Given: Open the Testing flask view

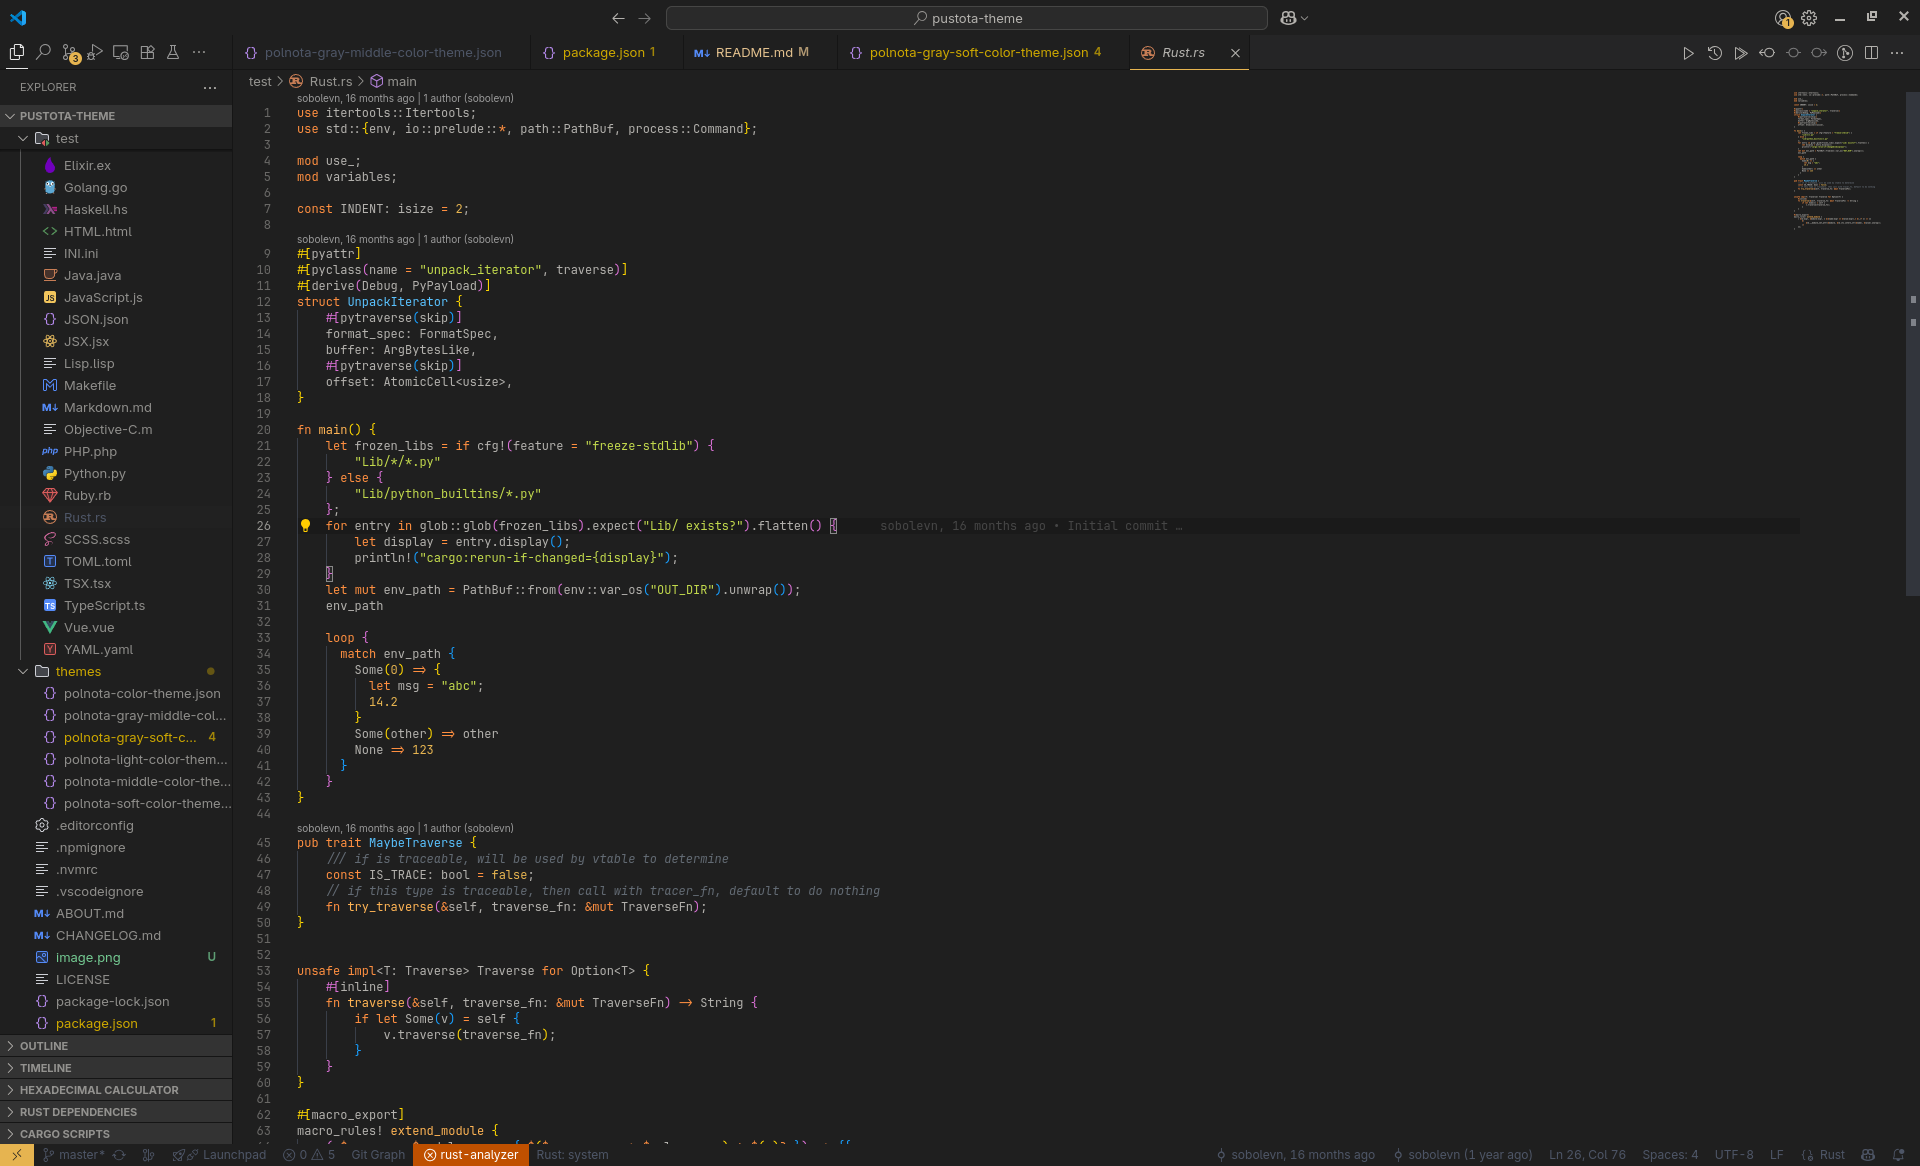Looking at the screenshot, I should tap(173, 52).
